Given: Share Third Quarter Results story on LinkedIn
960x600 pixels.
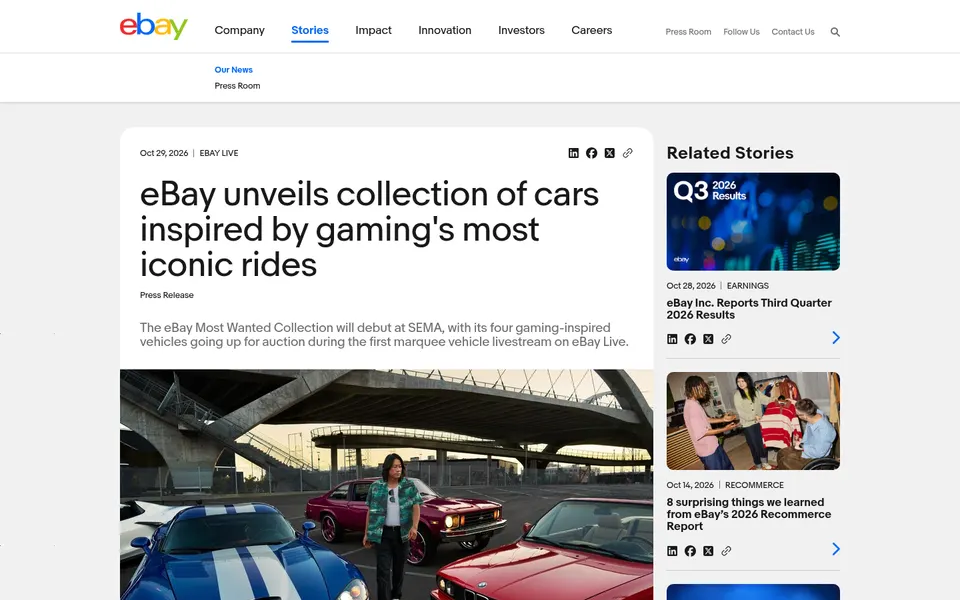Looking at the screenshot, I should point(672,339).
